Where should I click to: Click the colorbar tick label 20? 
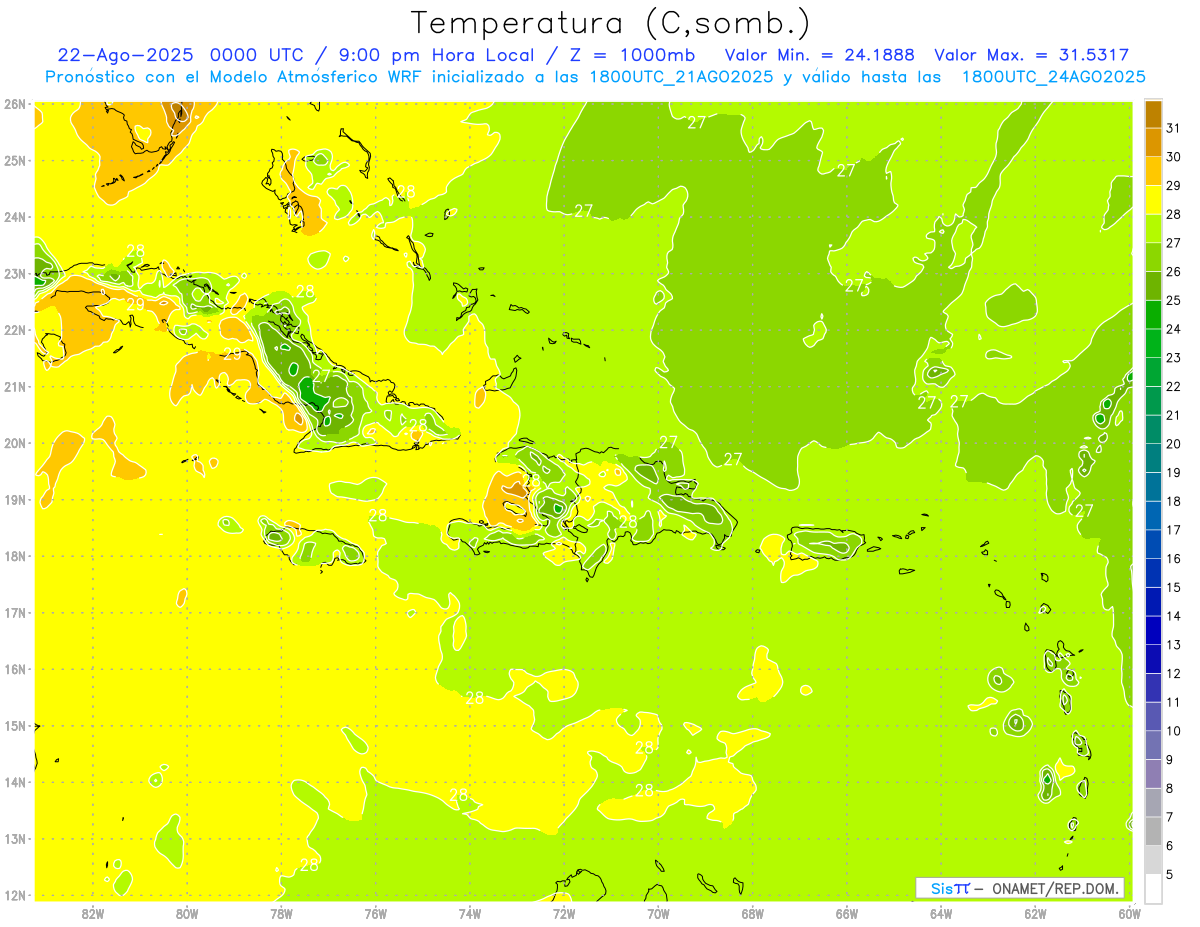point(1174,444)
